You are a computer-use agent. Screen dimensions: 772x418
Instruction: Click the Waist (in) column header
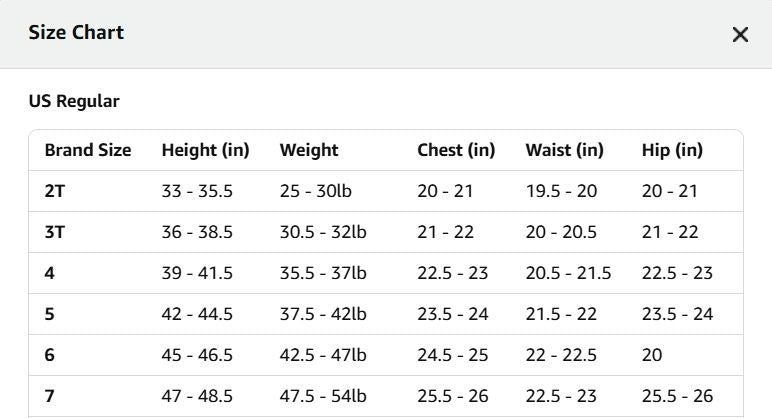point(564,150)
